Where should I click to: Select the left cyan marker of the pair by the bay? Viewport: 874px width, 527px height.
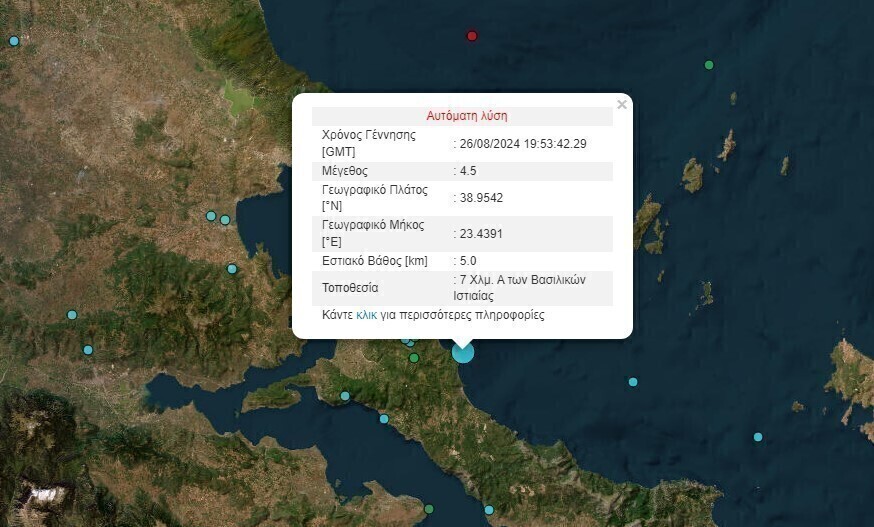211,216
